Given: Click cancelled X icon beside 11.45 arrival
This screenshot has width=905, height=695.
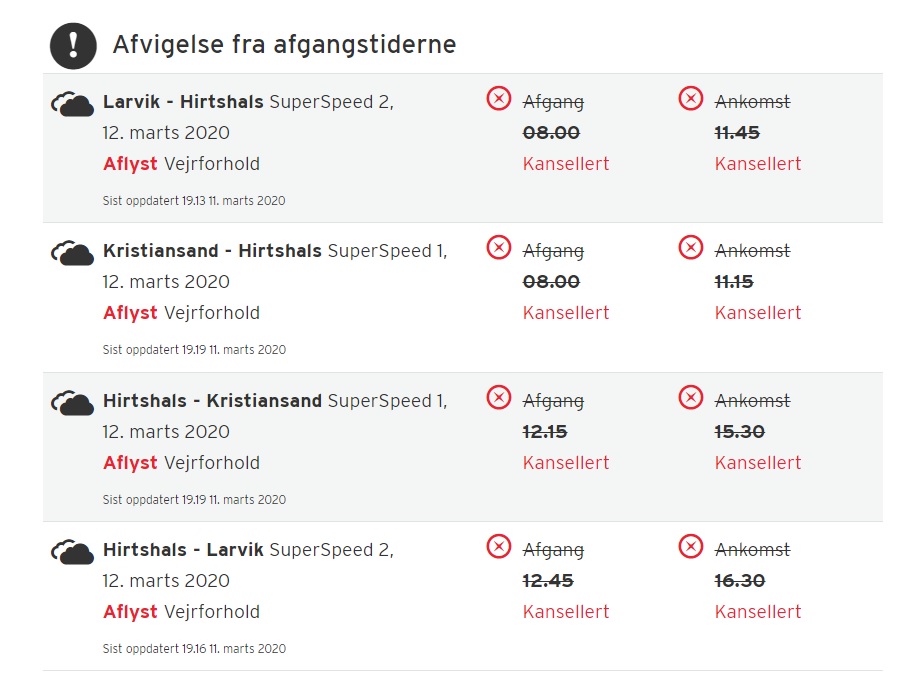Looking at the screenshot, I should coord(690,98).
